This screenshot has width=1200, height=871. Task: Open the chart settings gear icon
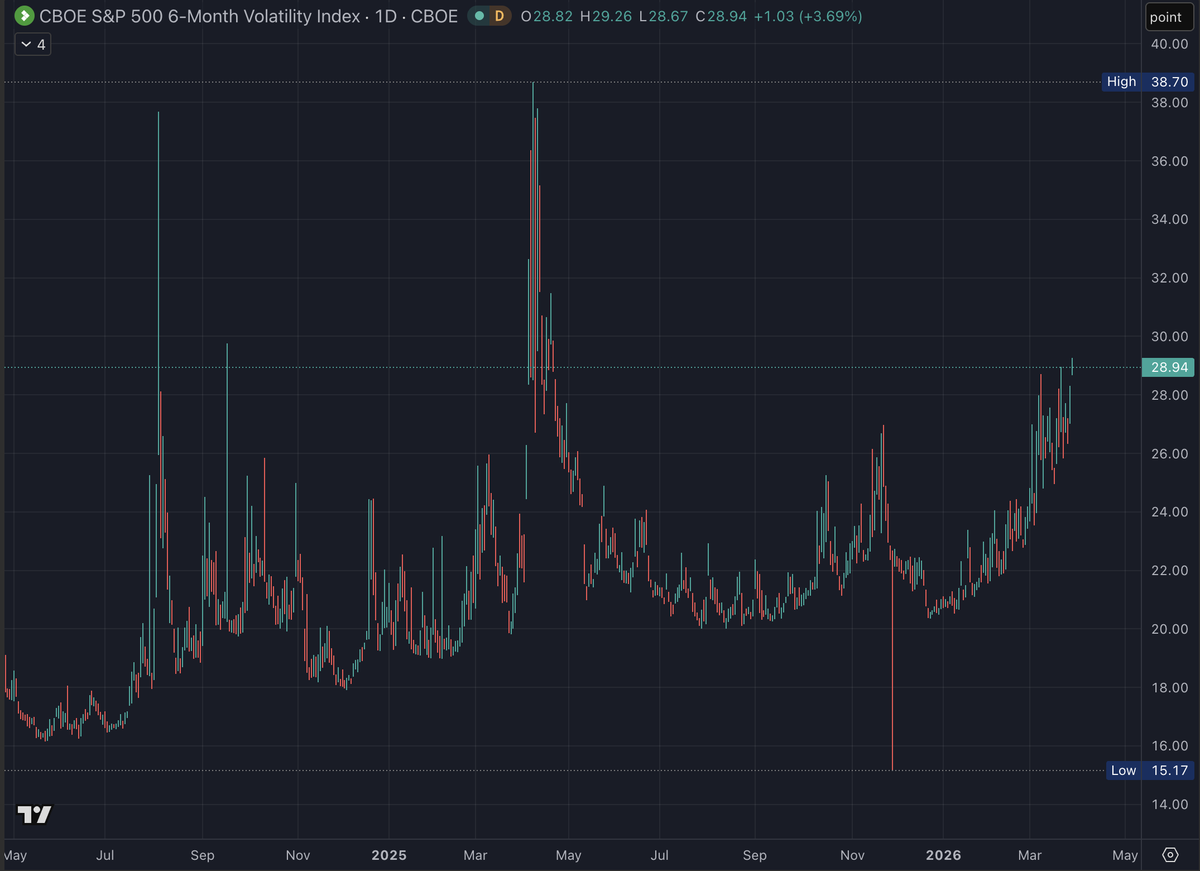point(1171,855)
